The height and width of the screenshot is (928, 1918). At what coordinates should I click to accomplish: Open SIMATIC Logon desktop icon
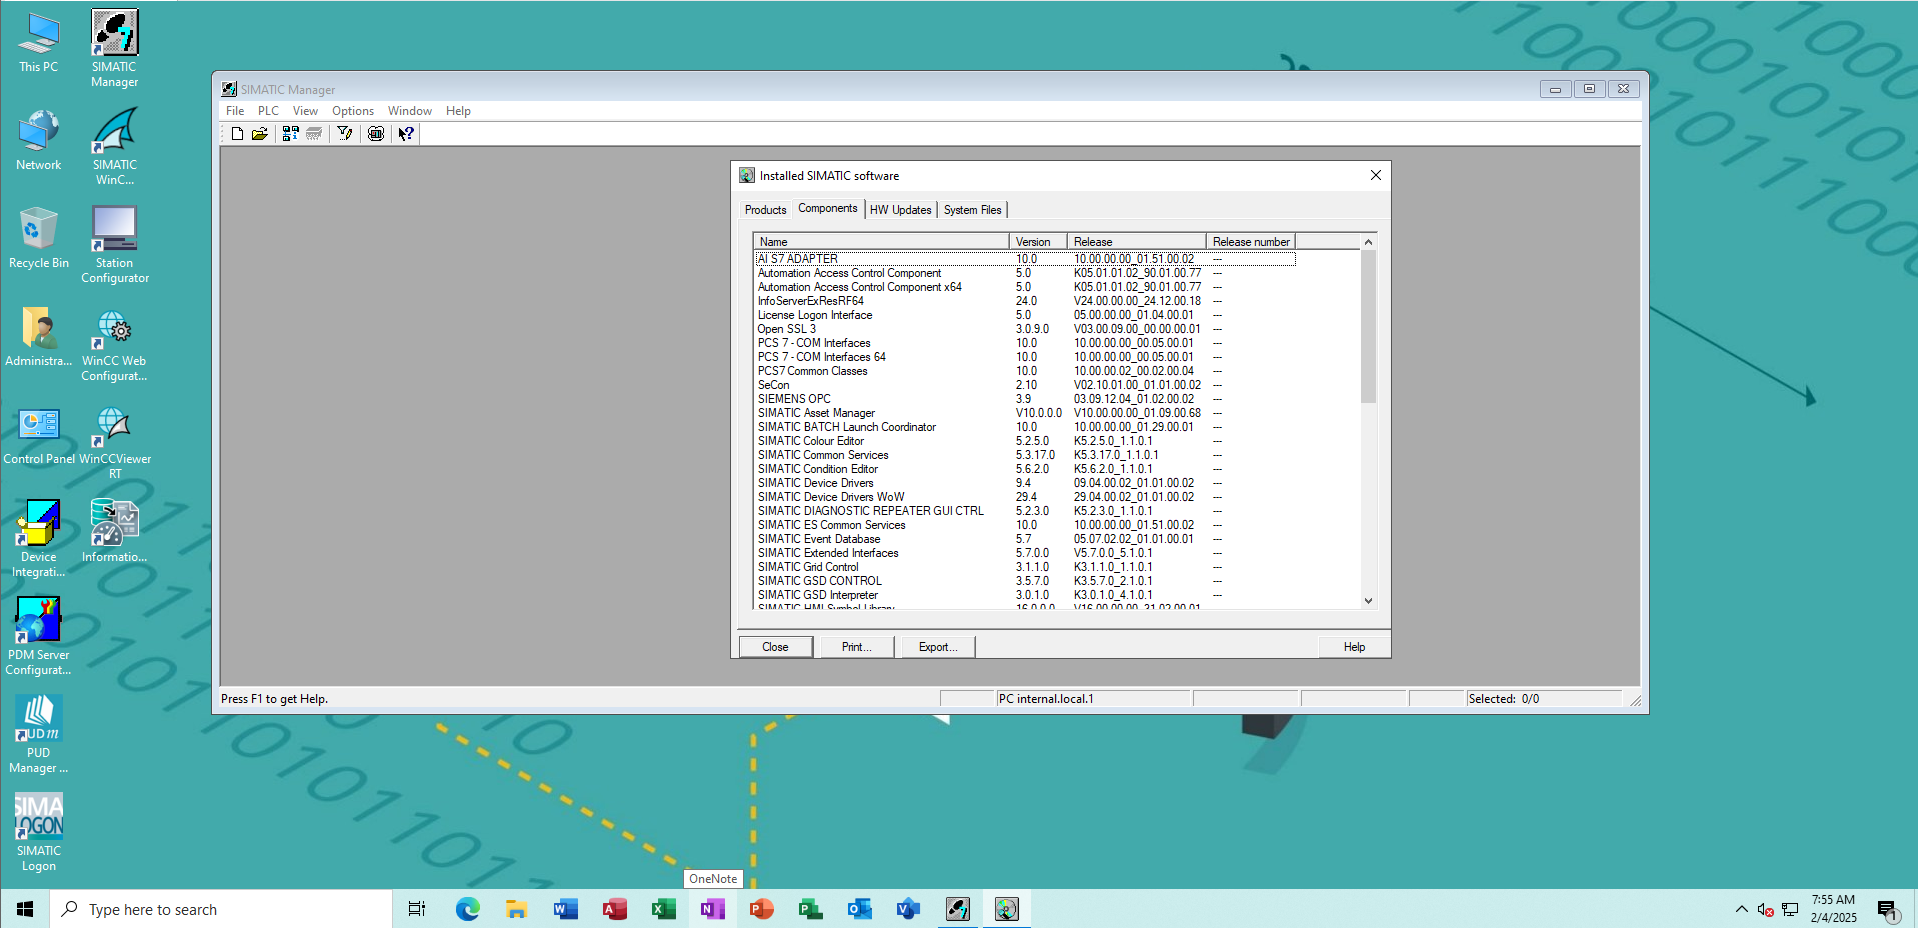coord(39,832)
